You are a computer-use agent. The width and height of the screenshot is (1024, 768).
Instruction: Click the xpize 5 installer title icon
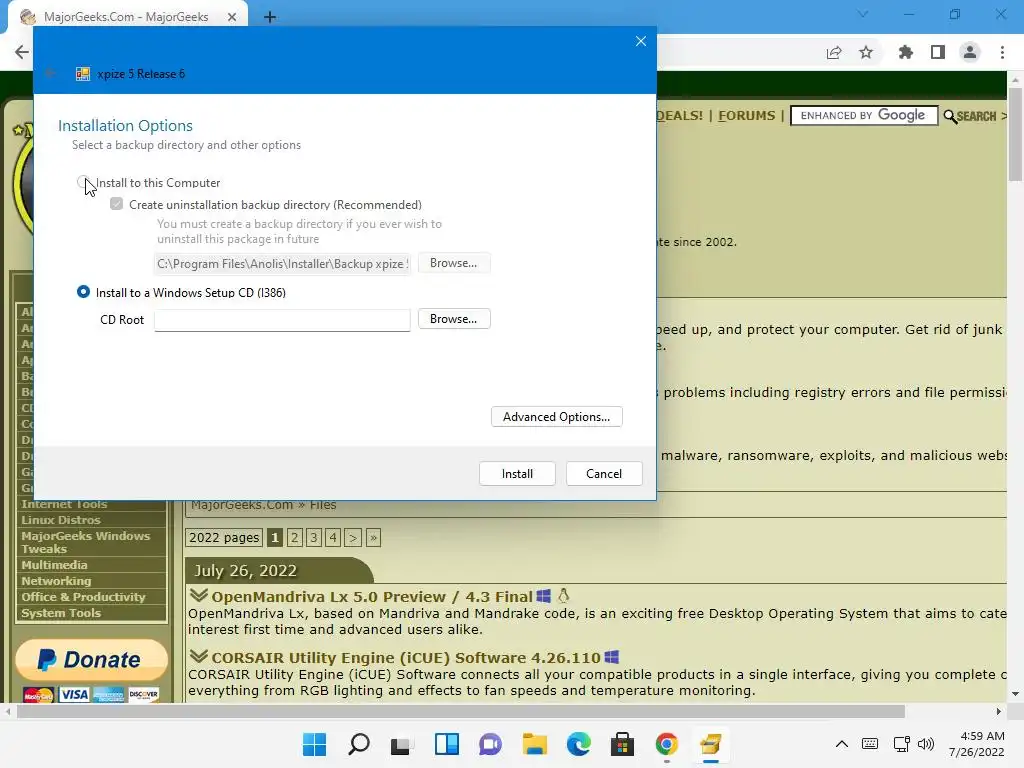[x=83, y=74]
